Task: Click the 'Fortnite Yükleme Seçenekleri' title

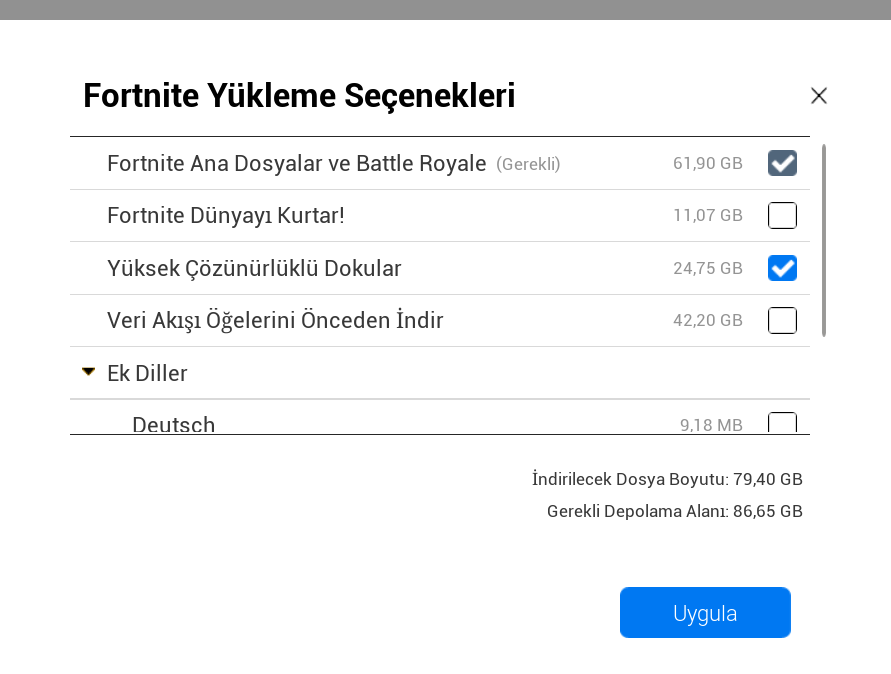Action: [299, 95]
